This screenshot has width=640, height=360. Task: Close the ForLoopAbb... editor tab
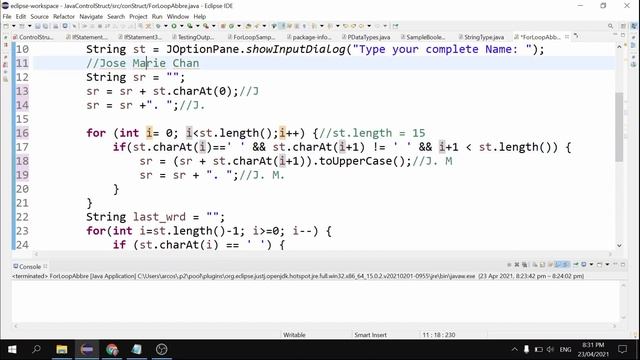point(567,37)
